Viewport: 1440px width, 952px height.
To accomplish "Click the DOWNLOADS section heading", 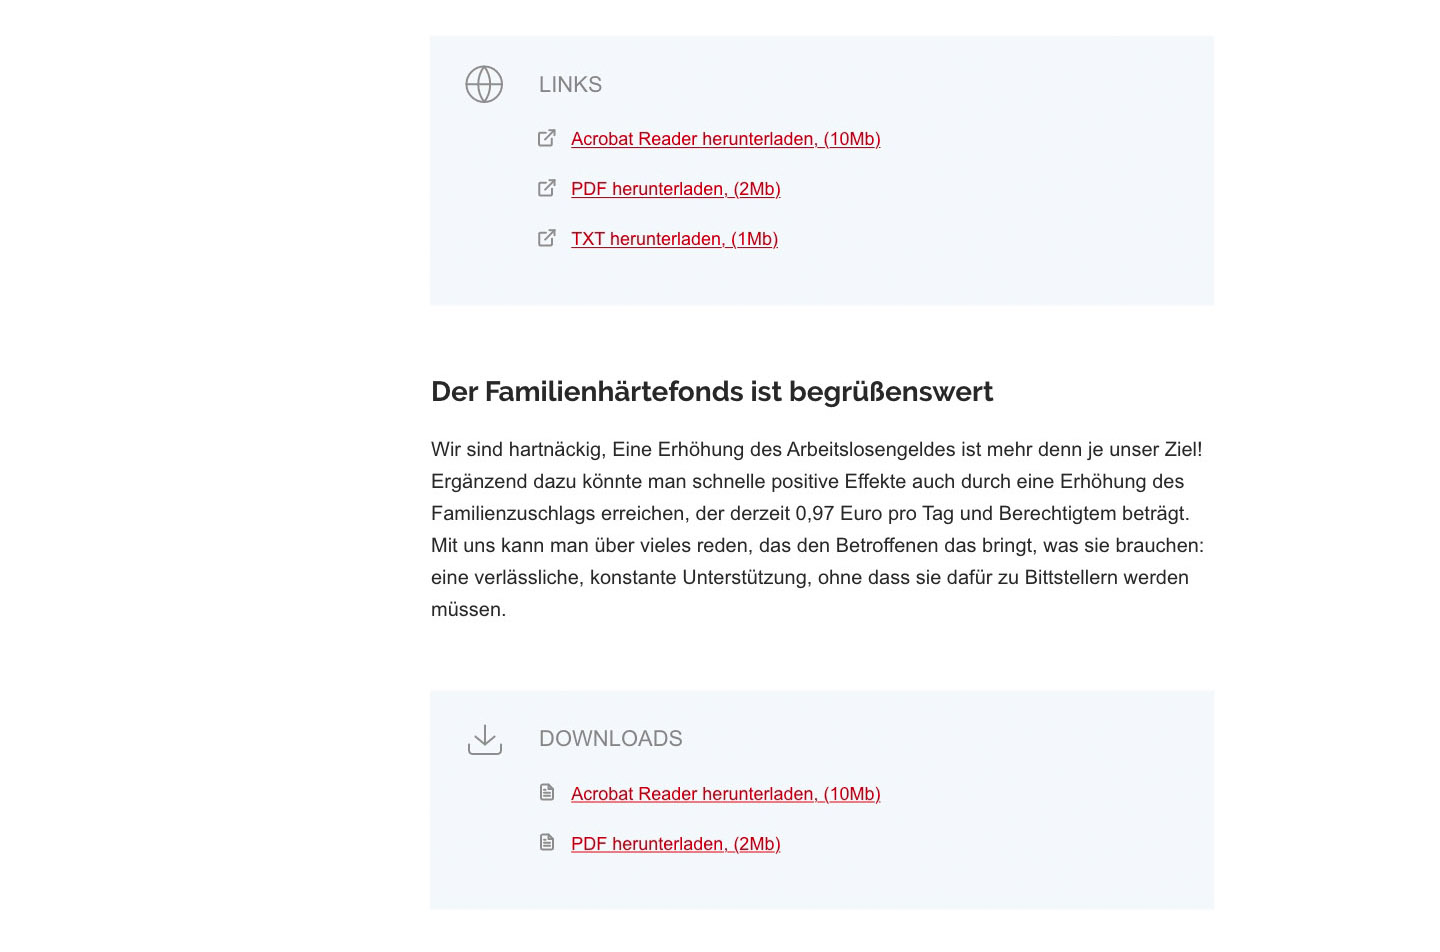I will (610, 739).
